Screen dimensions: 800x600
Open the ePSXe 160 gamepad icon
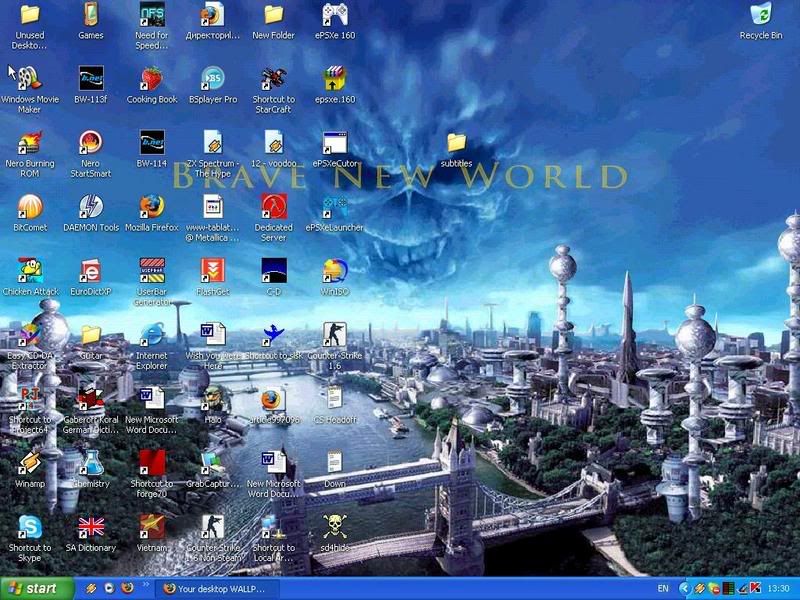coord(335,14)
